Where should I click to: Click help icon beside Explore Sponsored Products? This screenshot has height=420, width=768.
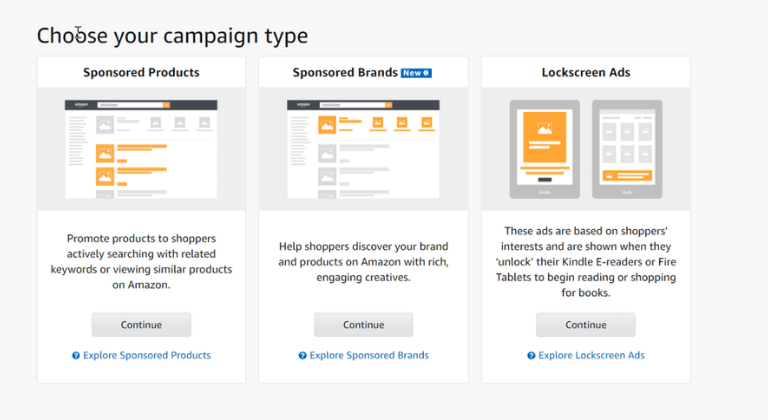tap(76, 355)
